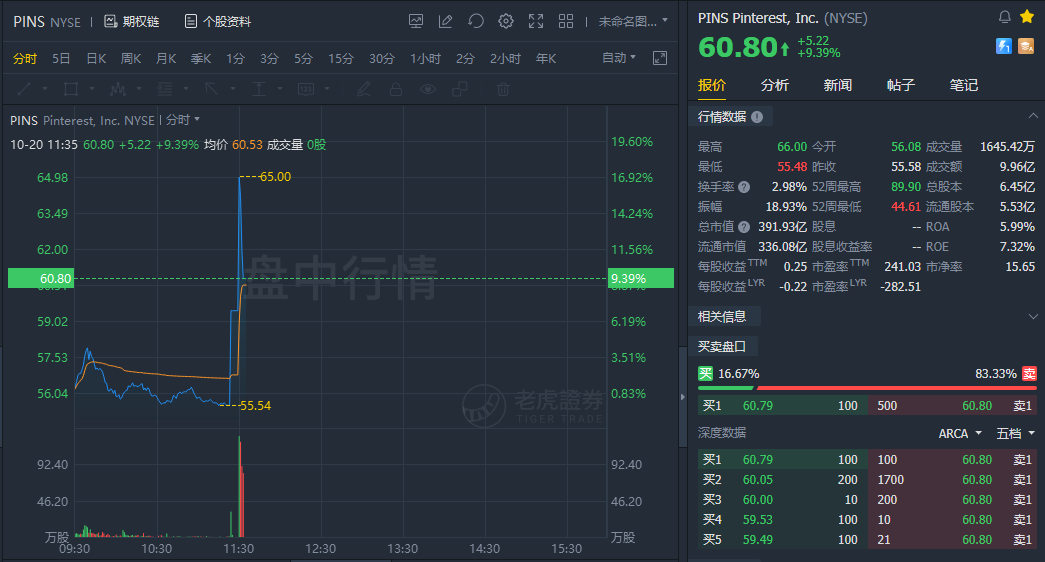Image resolution: width=1045 pixels, height=562 pixels.
Task: Switch to 月K monthly candles
Action: tap(166, 59)
